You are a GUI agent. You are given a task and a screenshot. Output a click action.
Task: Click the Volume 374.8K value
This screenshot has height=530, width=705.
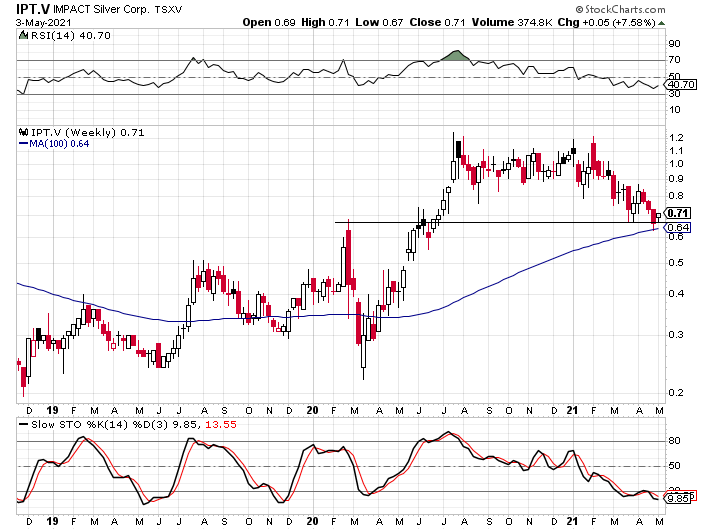(511, 22)
